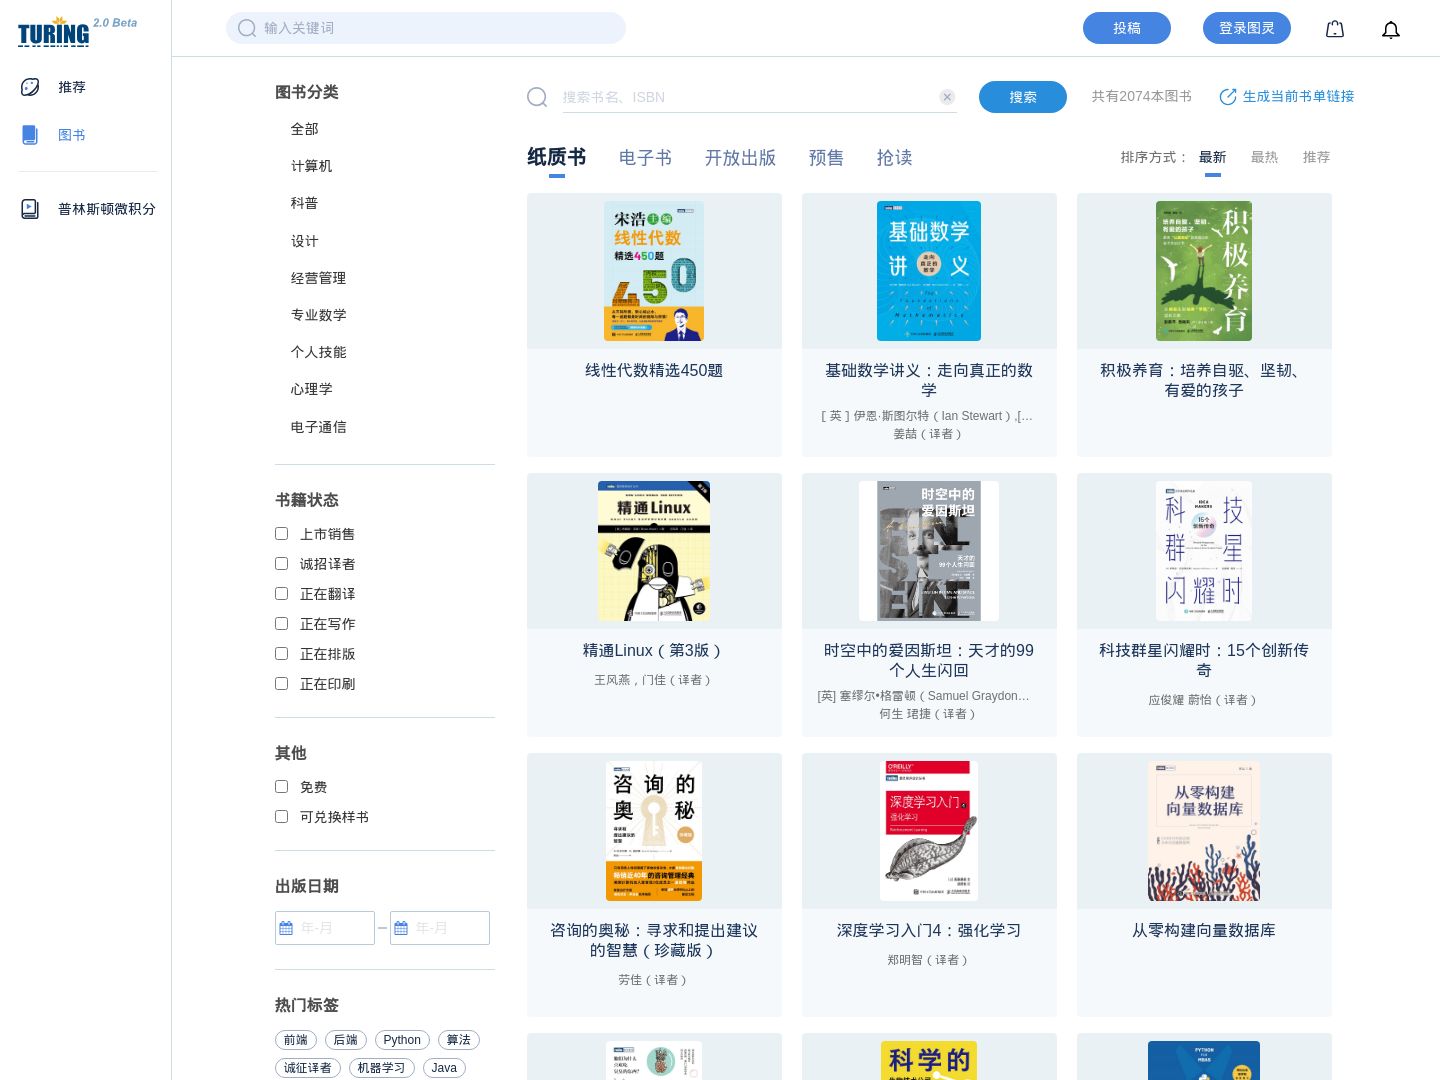Sort books by 最新
The image size is (1440, 1080).
coord(1213,157)
